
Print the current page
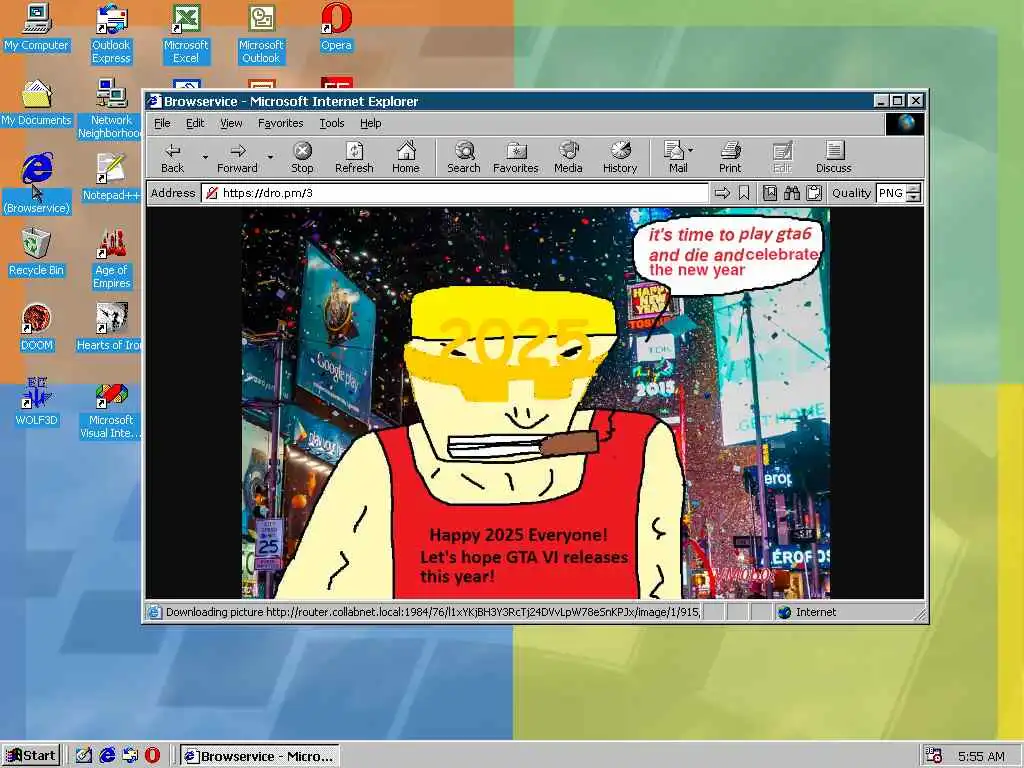tap(730, 157)
